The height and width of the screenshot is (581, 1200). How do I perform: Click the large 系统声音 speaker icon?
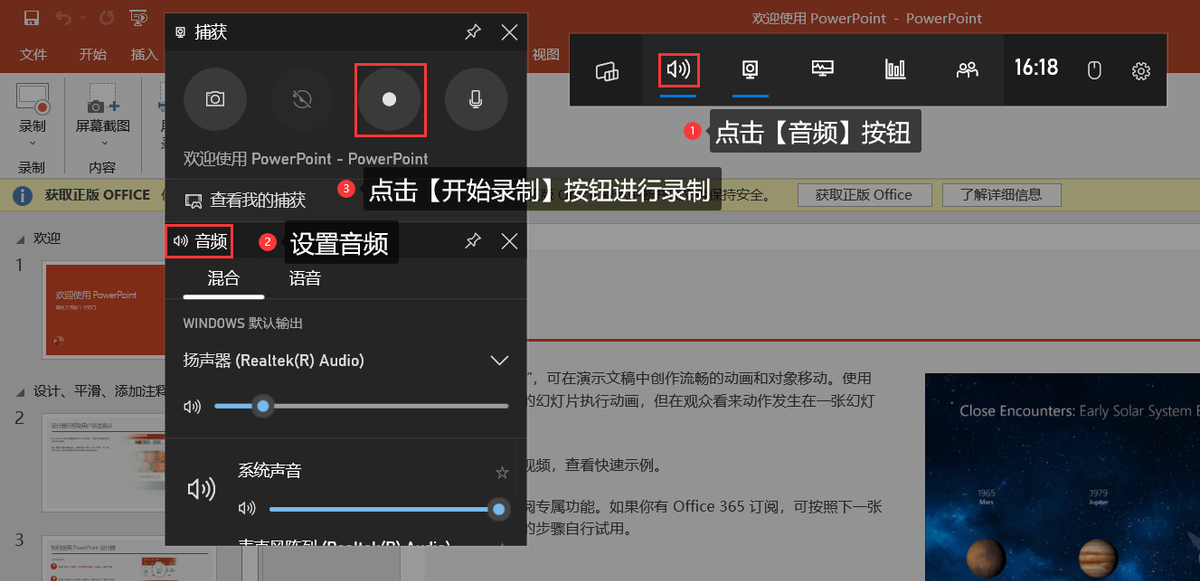click(x=202, y=489)
